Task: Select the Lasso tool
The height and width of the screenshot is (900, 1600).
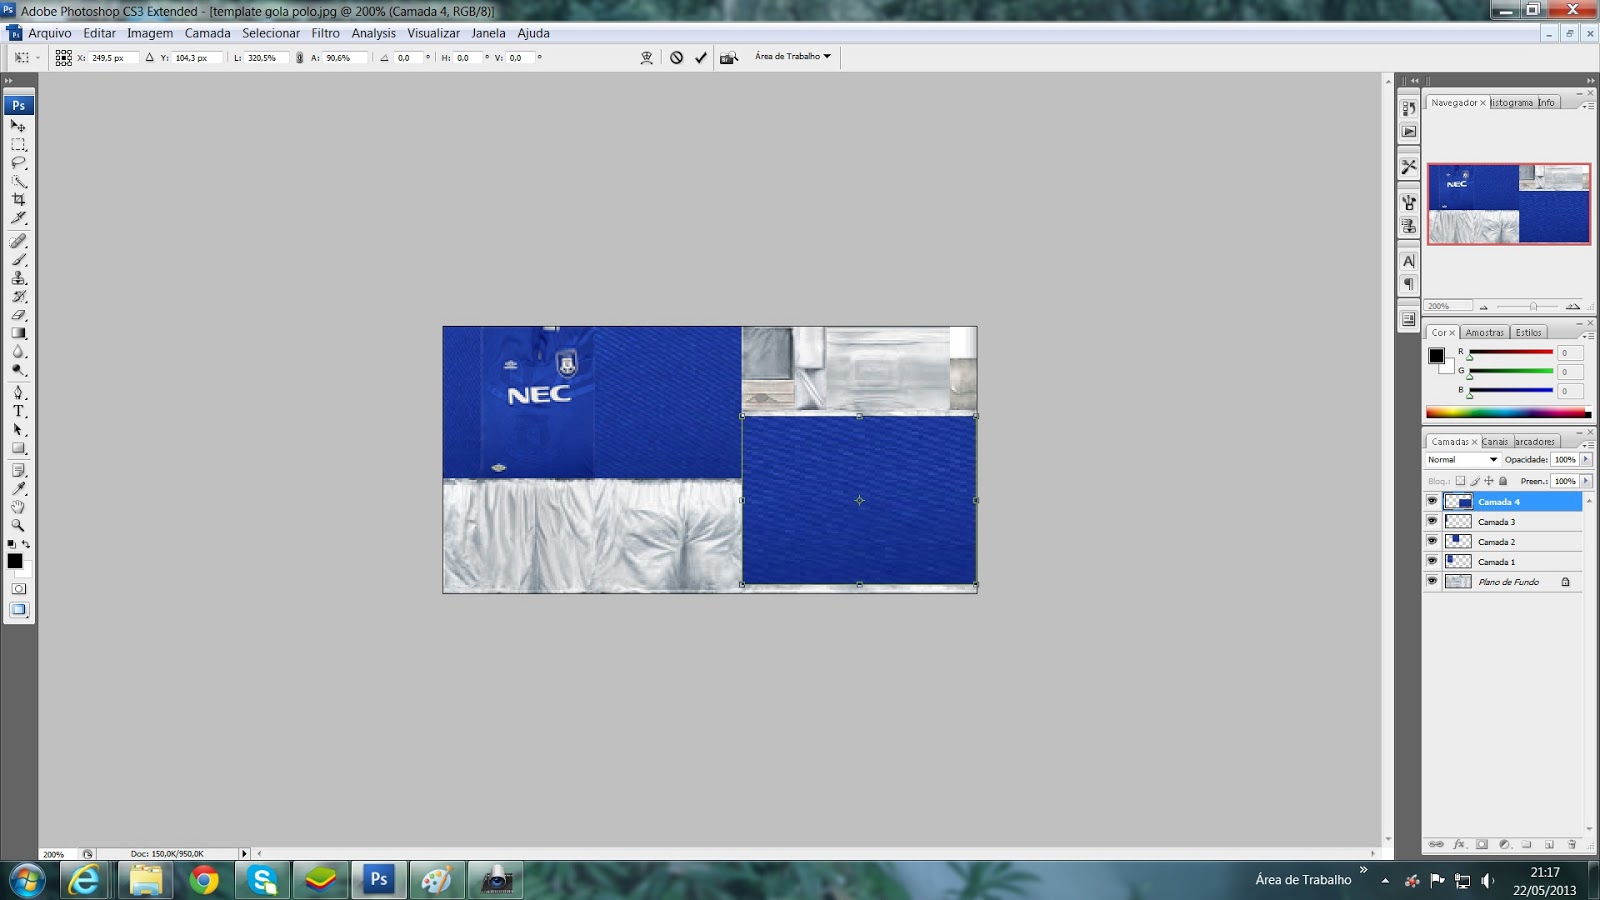Action: [18, 161]
